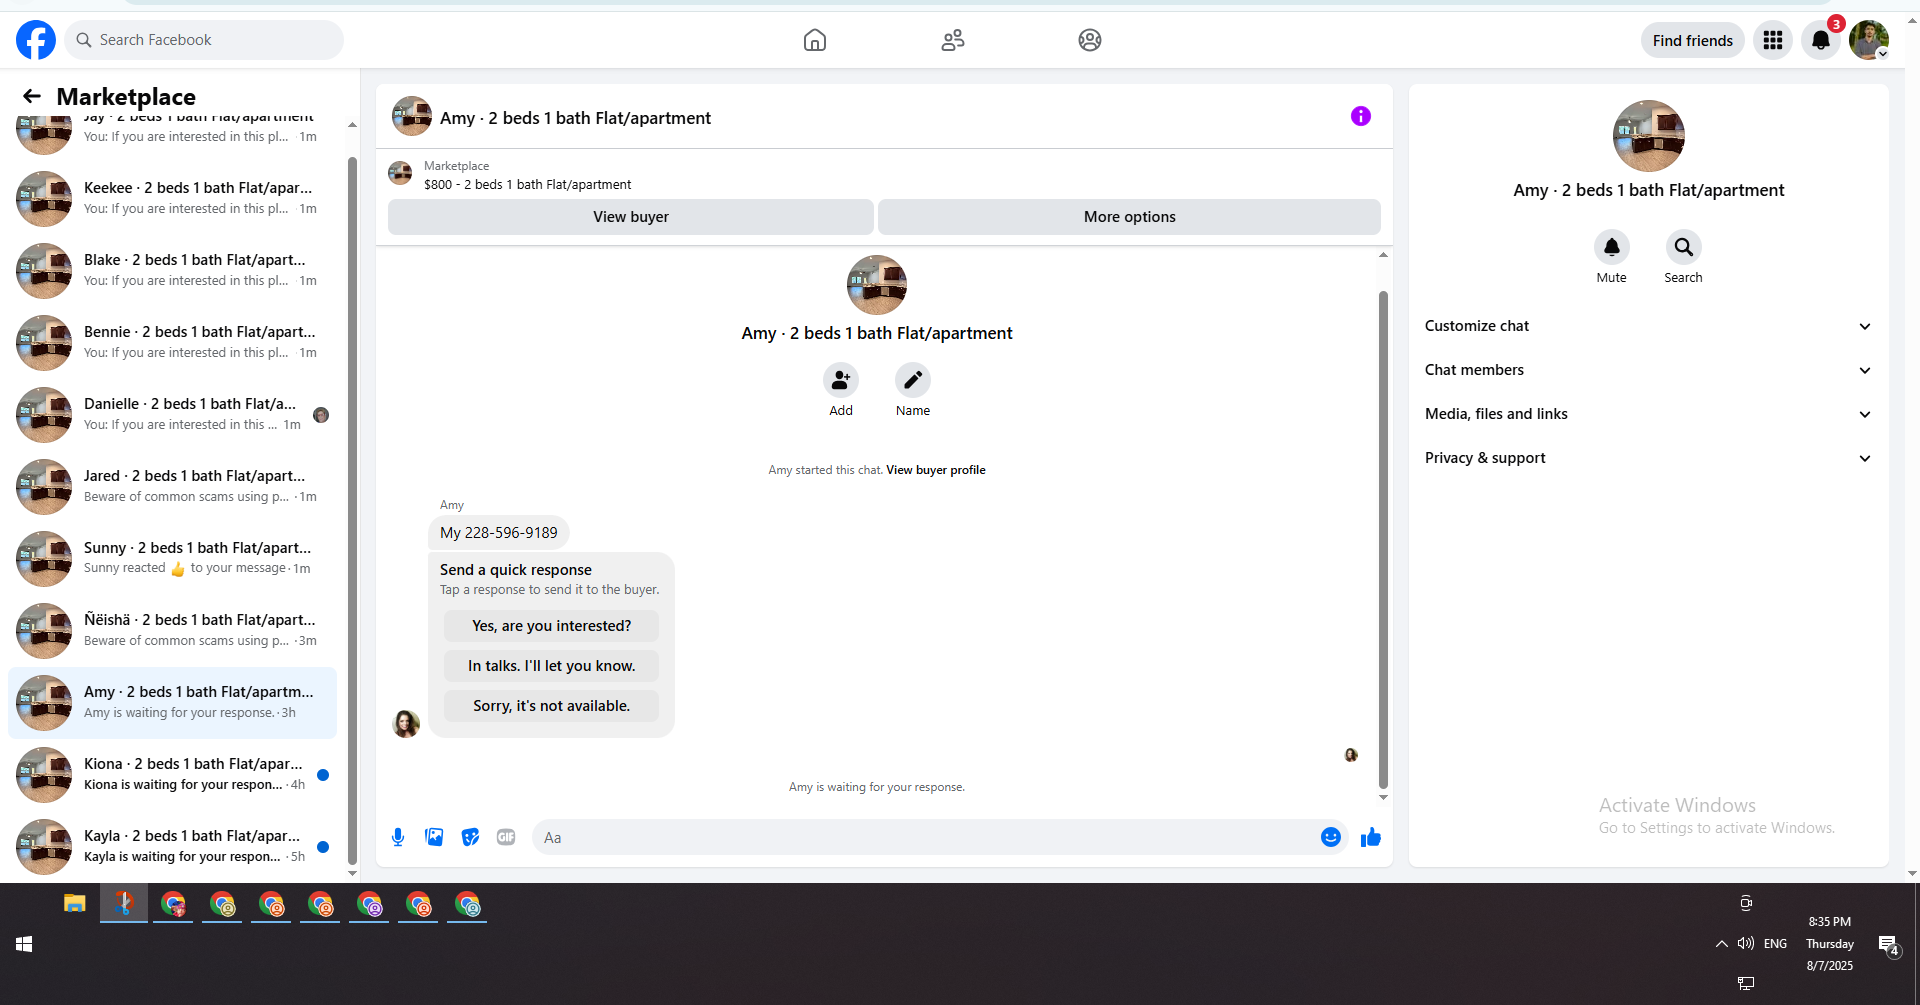Send 'Sorry, it's not available.' response

[552, 706]
